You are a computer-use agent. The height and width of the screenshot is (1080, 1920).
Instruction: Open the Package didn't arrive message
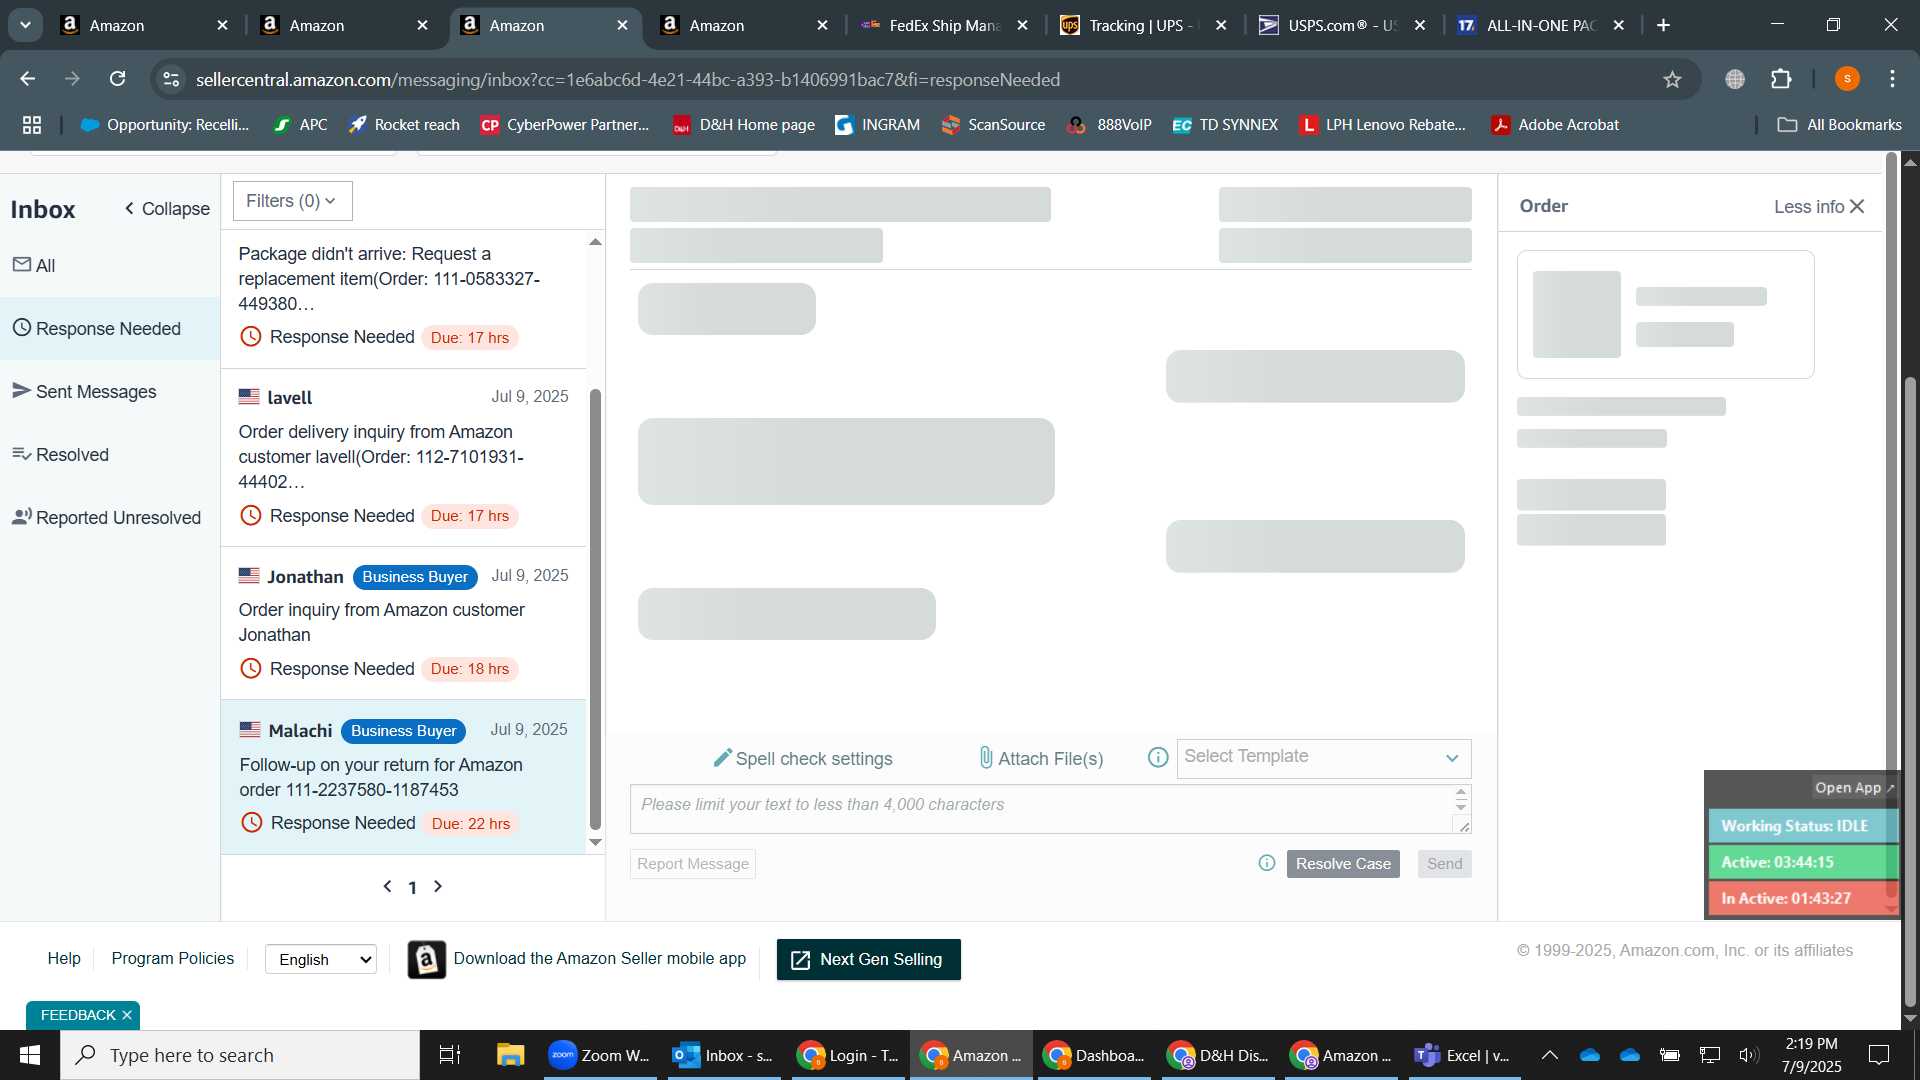(x=403, y=298)
